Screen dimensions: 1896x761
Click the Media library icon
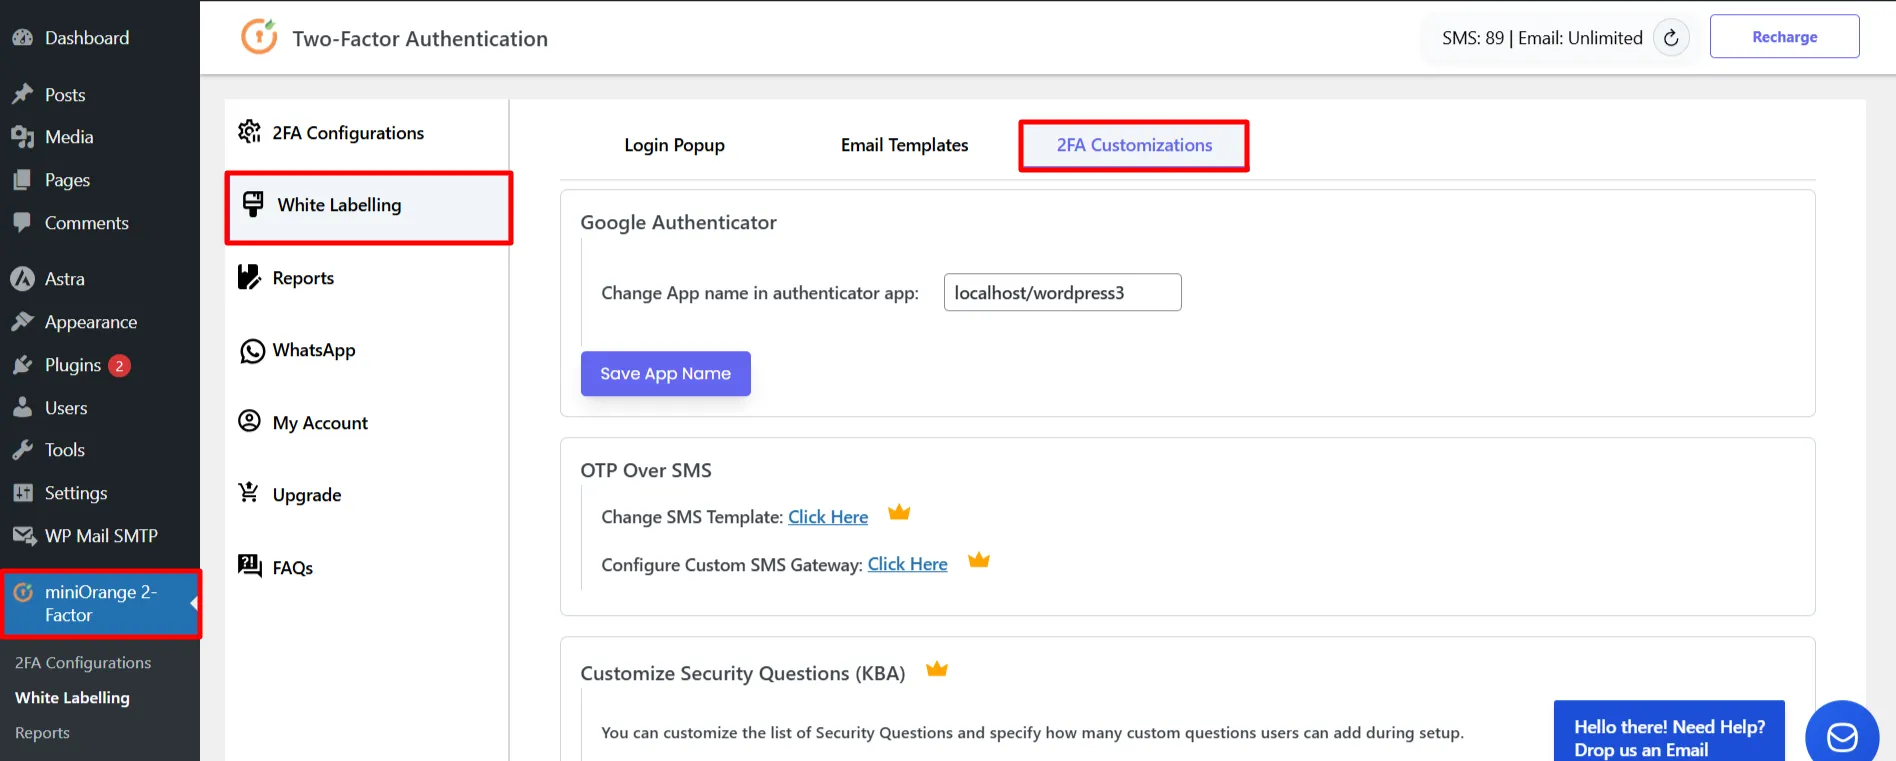pos(22,137)
